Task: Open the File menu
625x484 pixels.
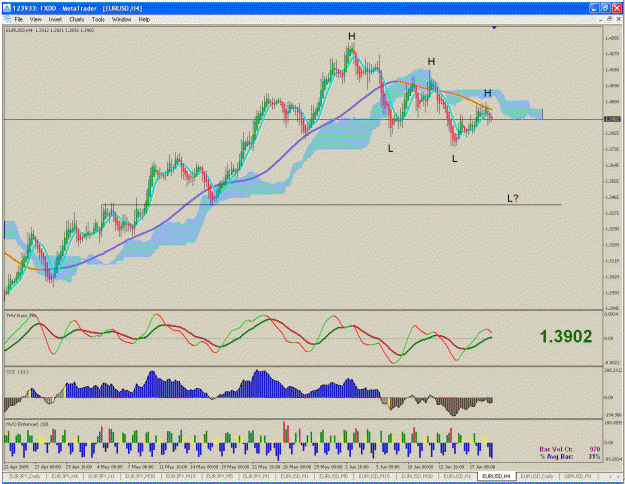Action: coord(18,19)
